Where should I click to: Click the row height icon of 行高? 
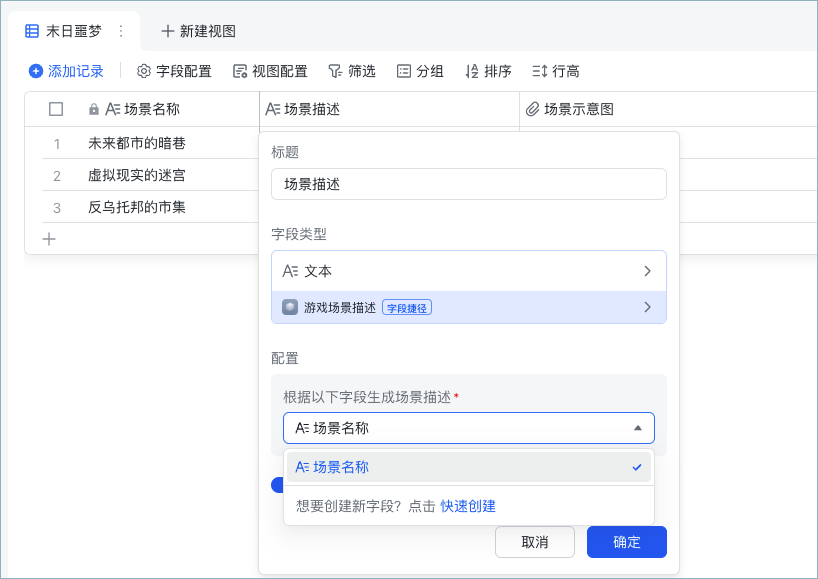coord(539,71)
